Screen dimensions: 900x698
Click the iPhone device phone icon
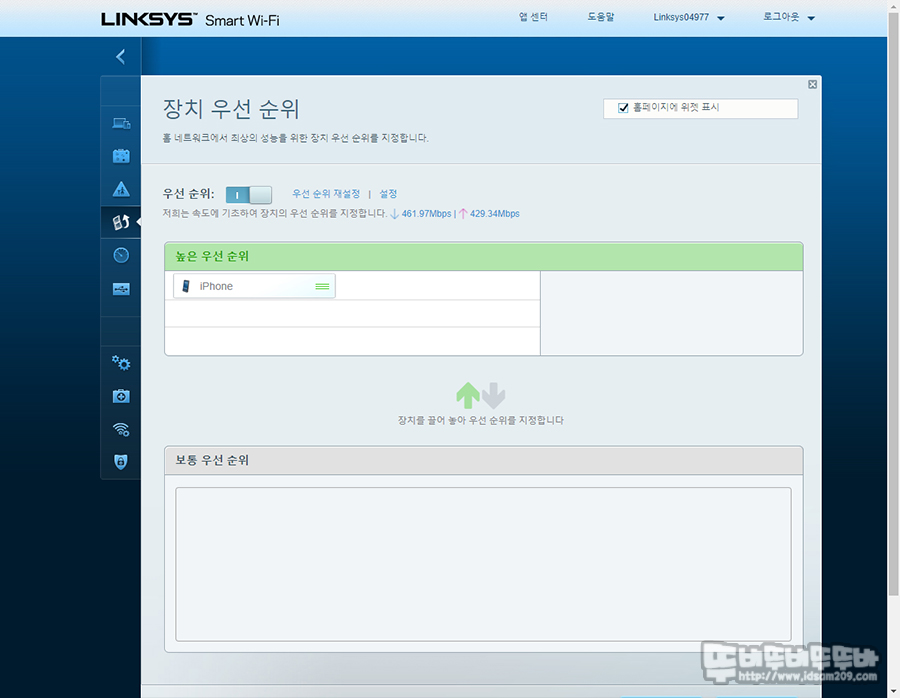[186, 286]
